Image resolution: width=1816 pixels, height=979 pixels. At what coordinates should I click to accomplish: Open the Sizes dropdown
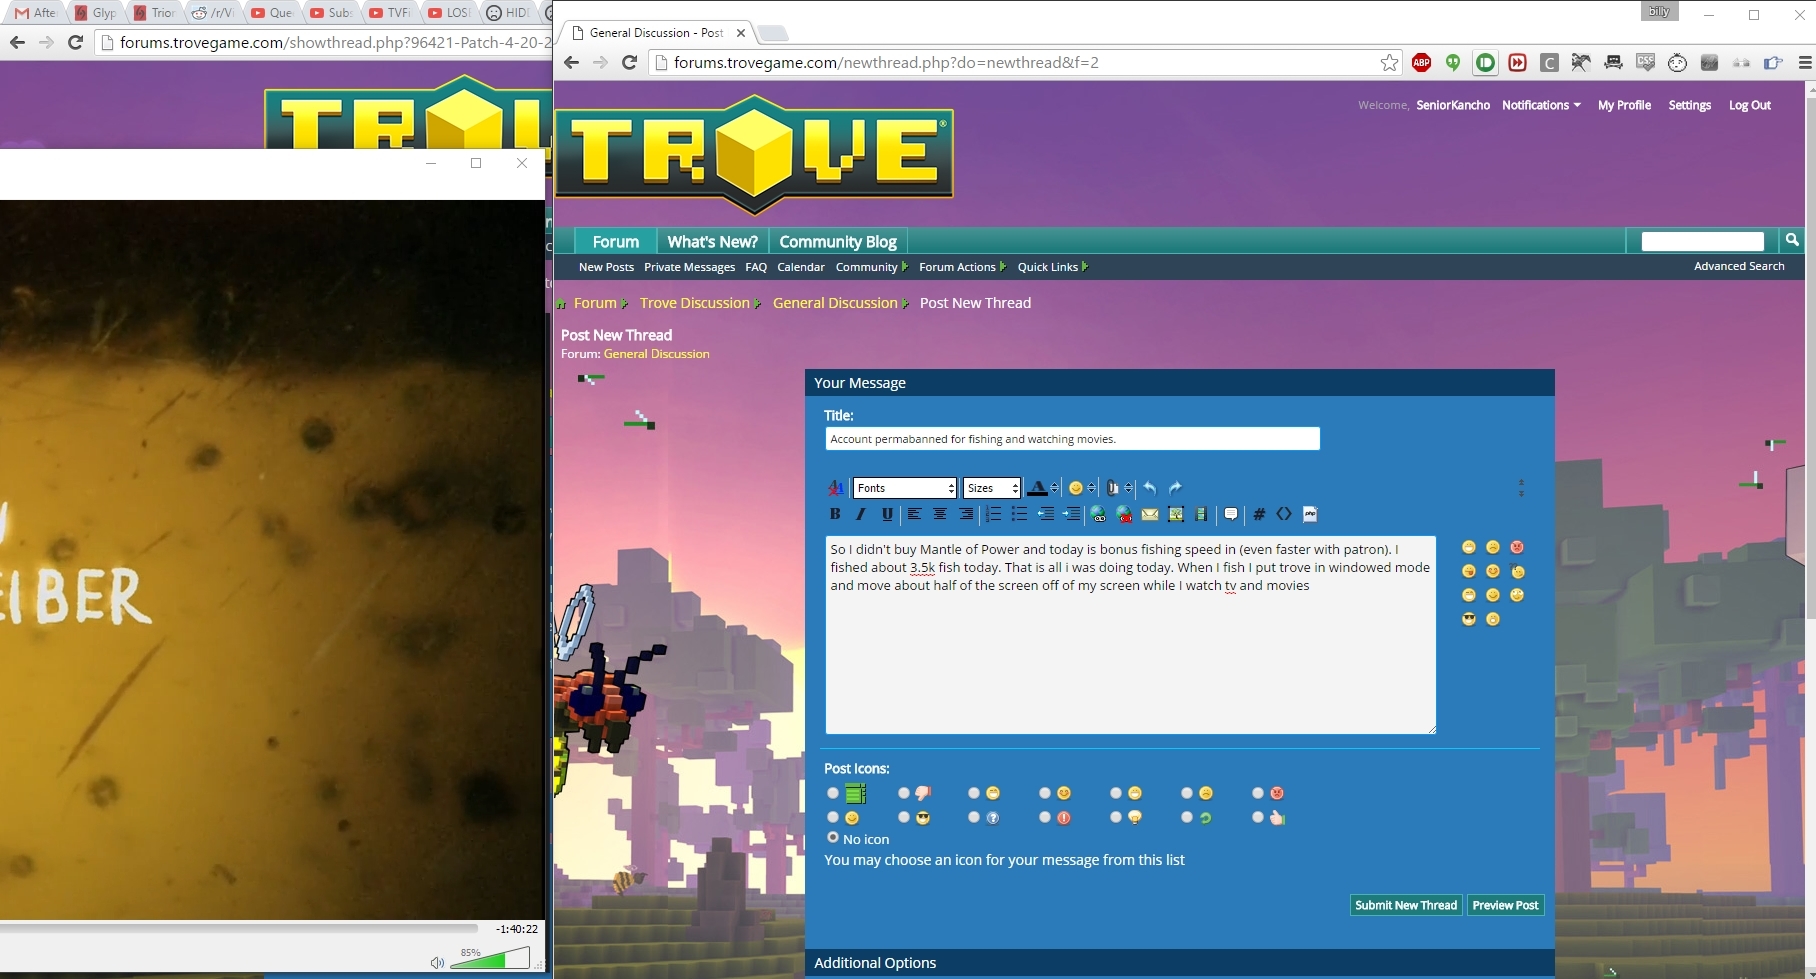pos(991,488)
